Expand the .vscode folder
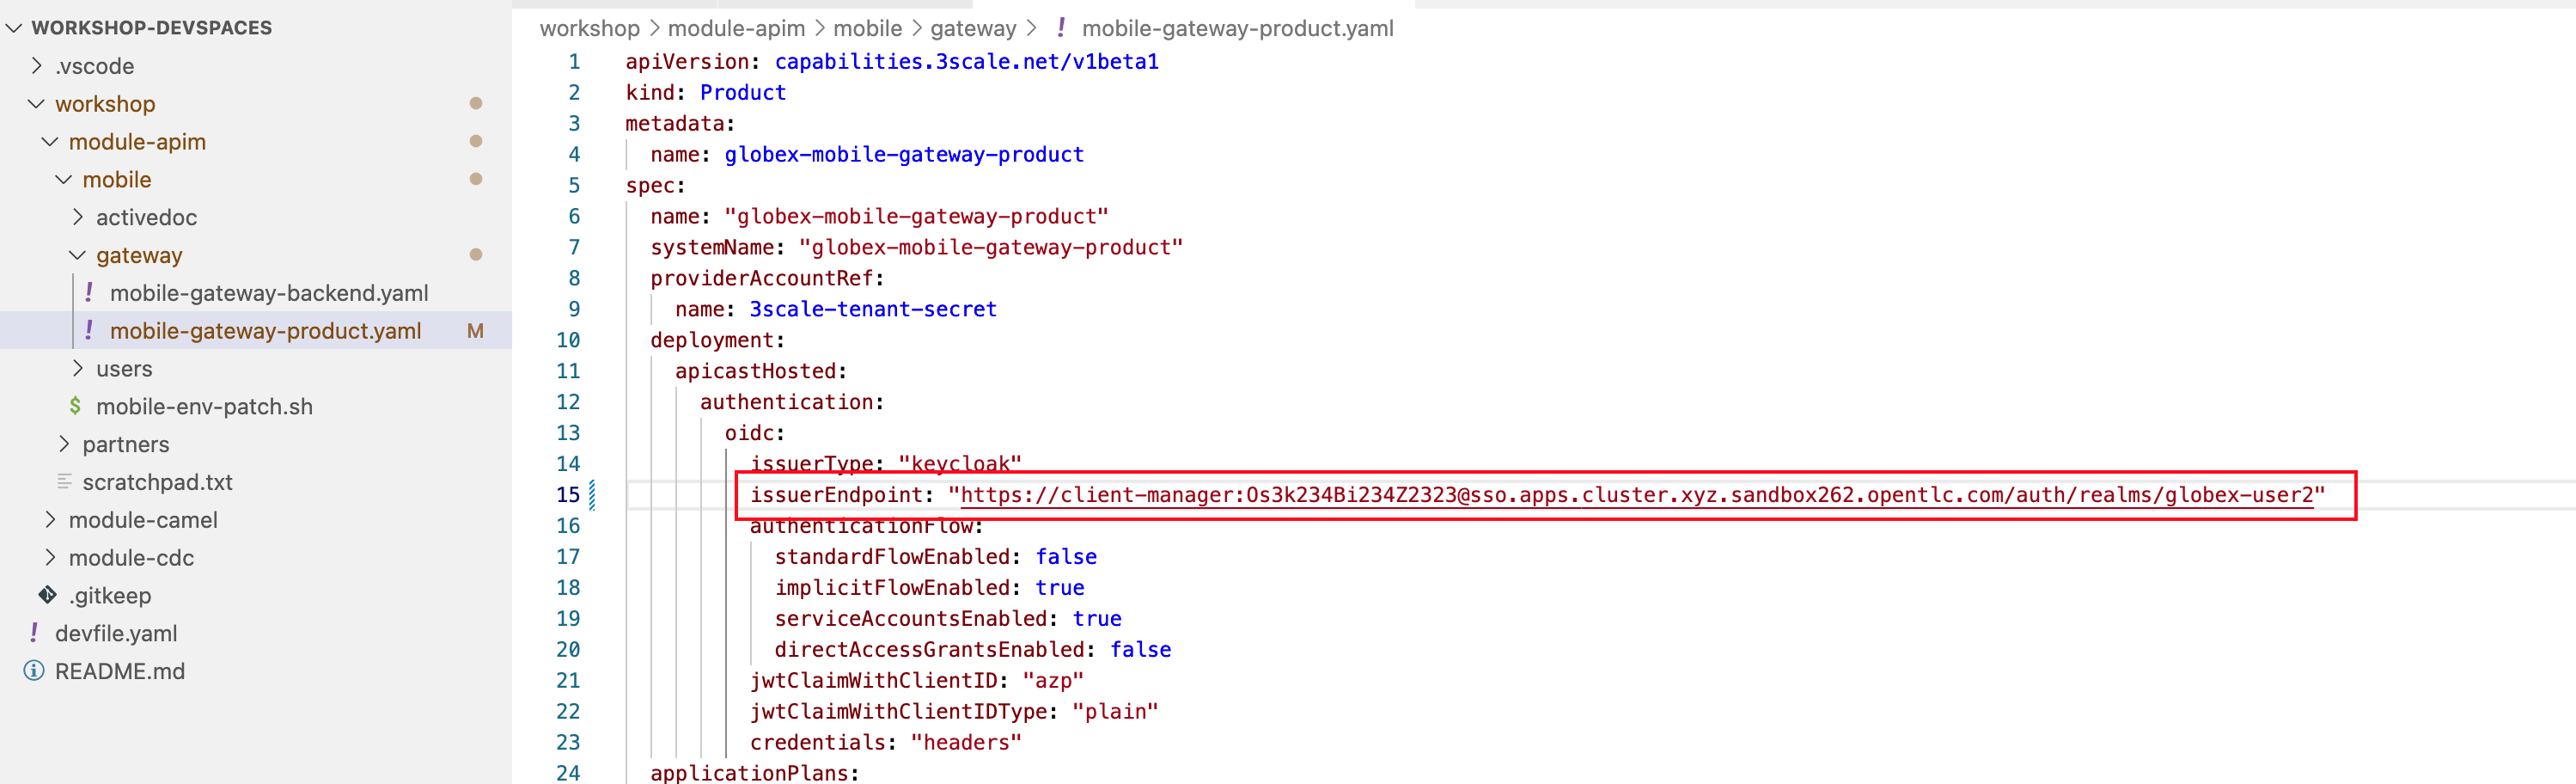 click(x=37, y=66)
